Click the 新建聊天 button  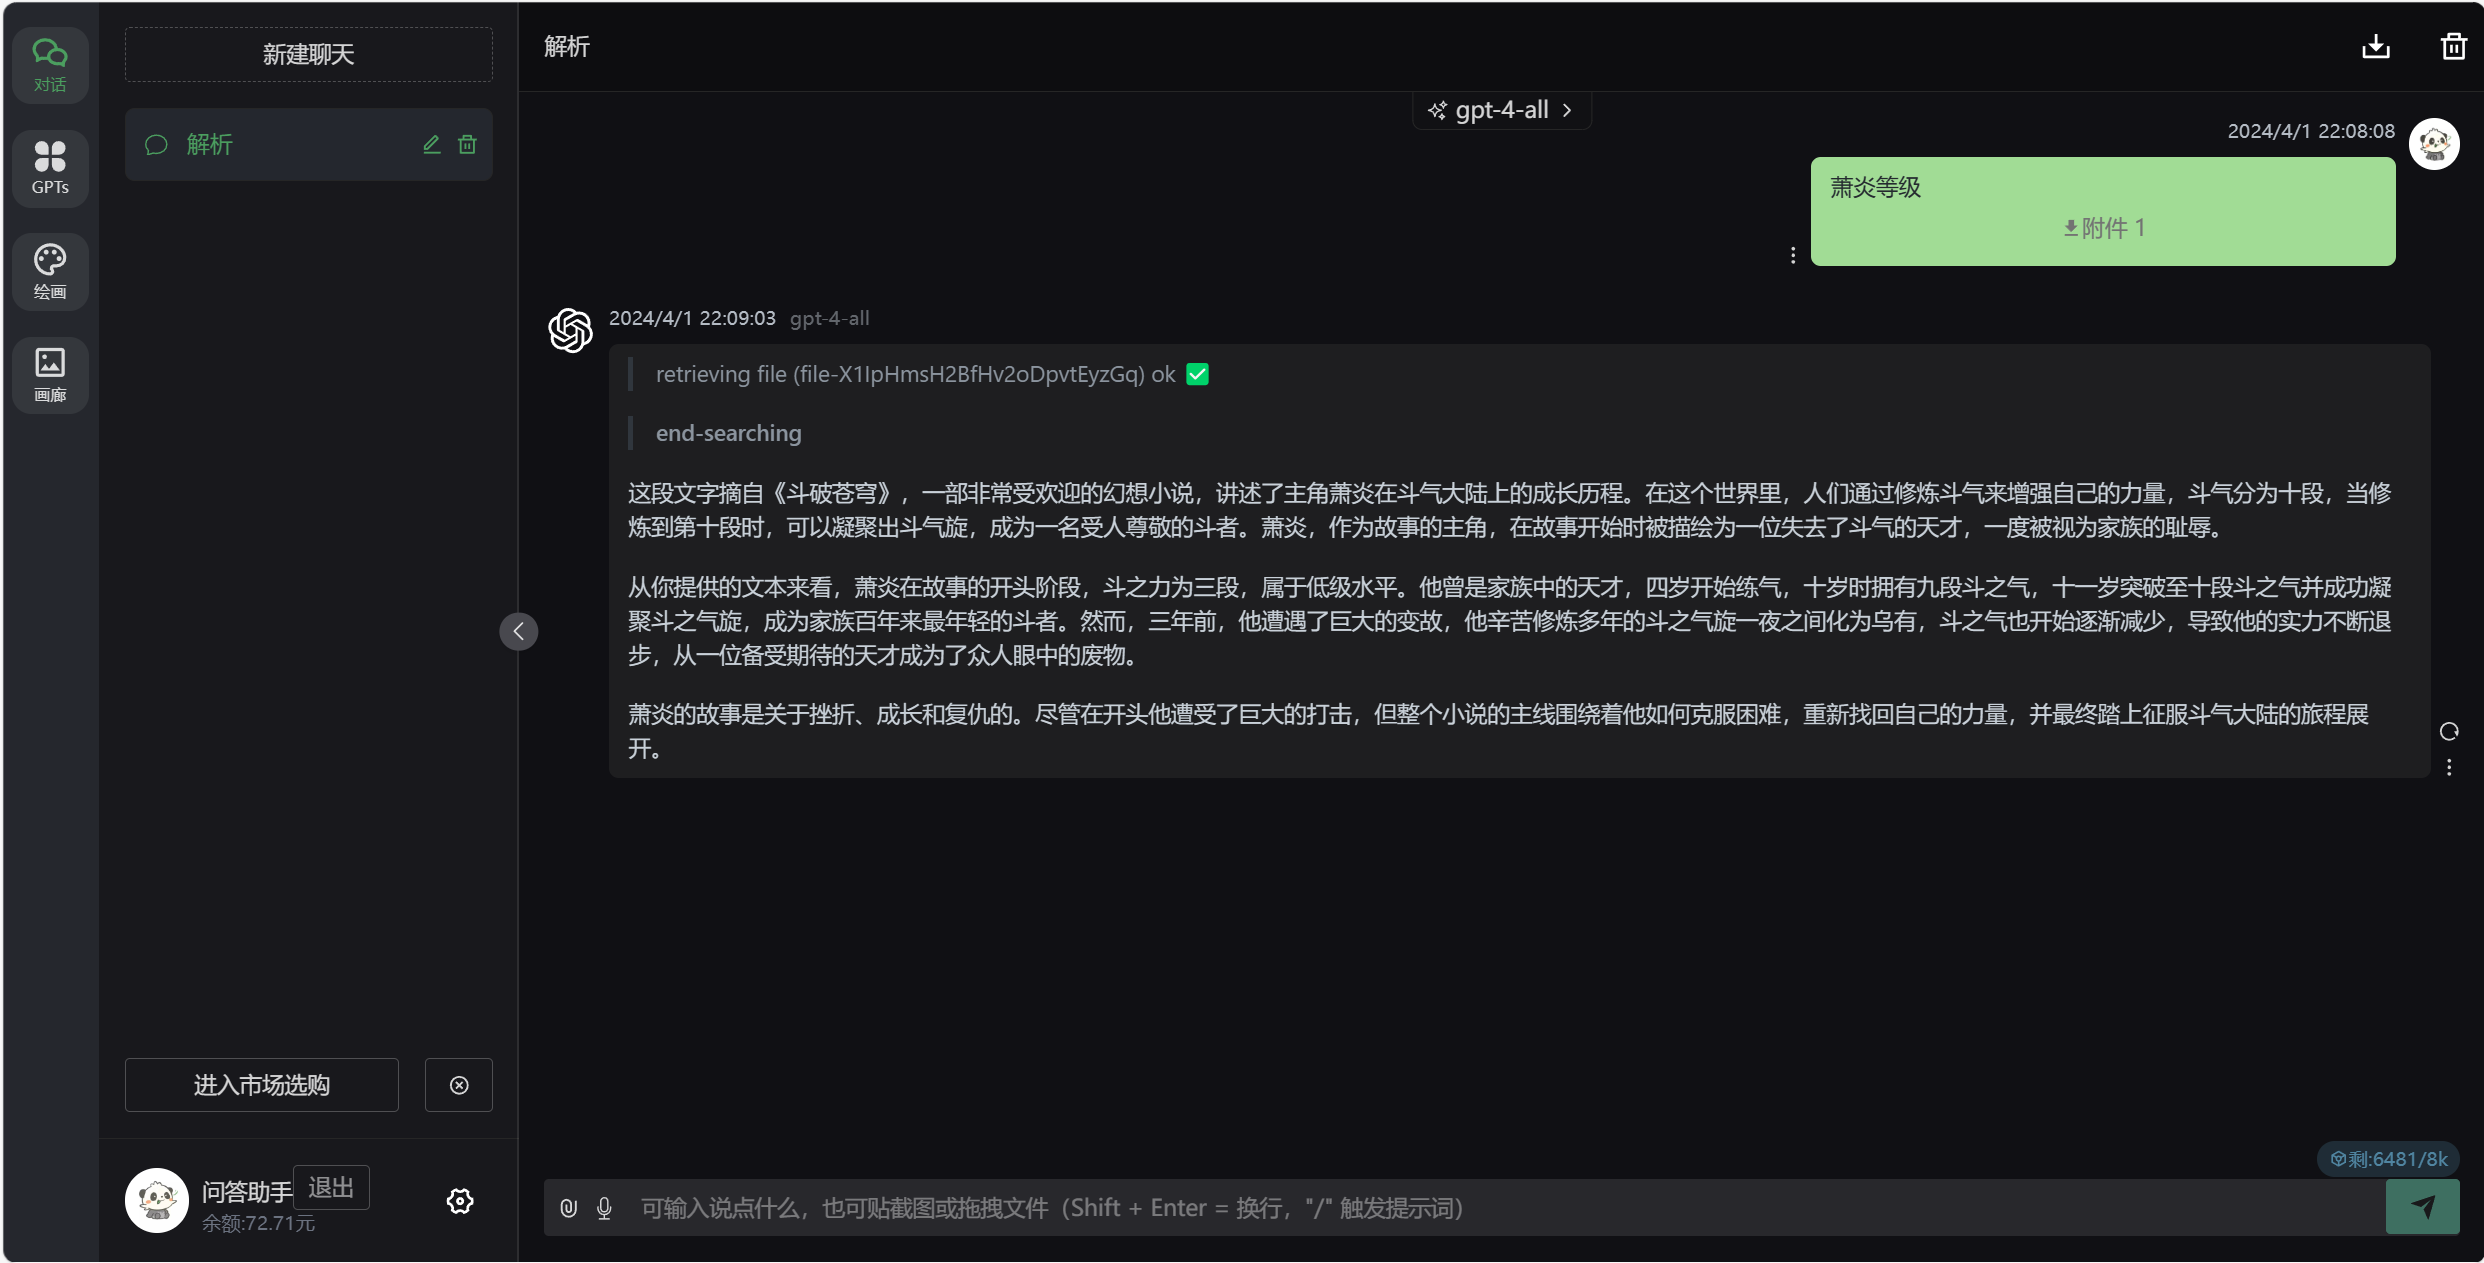click(x=308, y=54)
